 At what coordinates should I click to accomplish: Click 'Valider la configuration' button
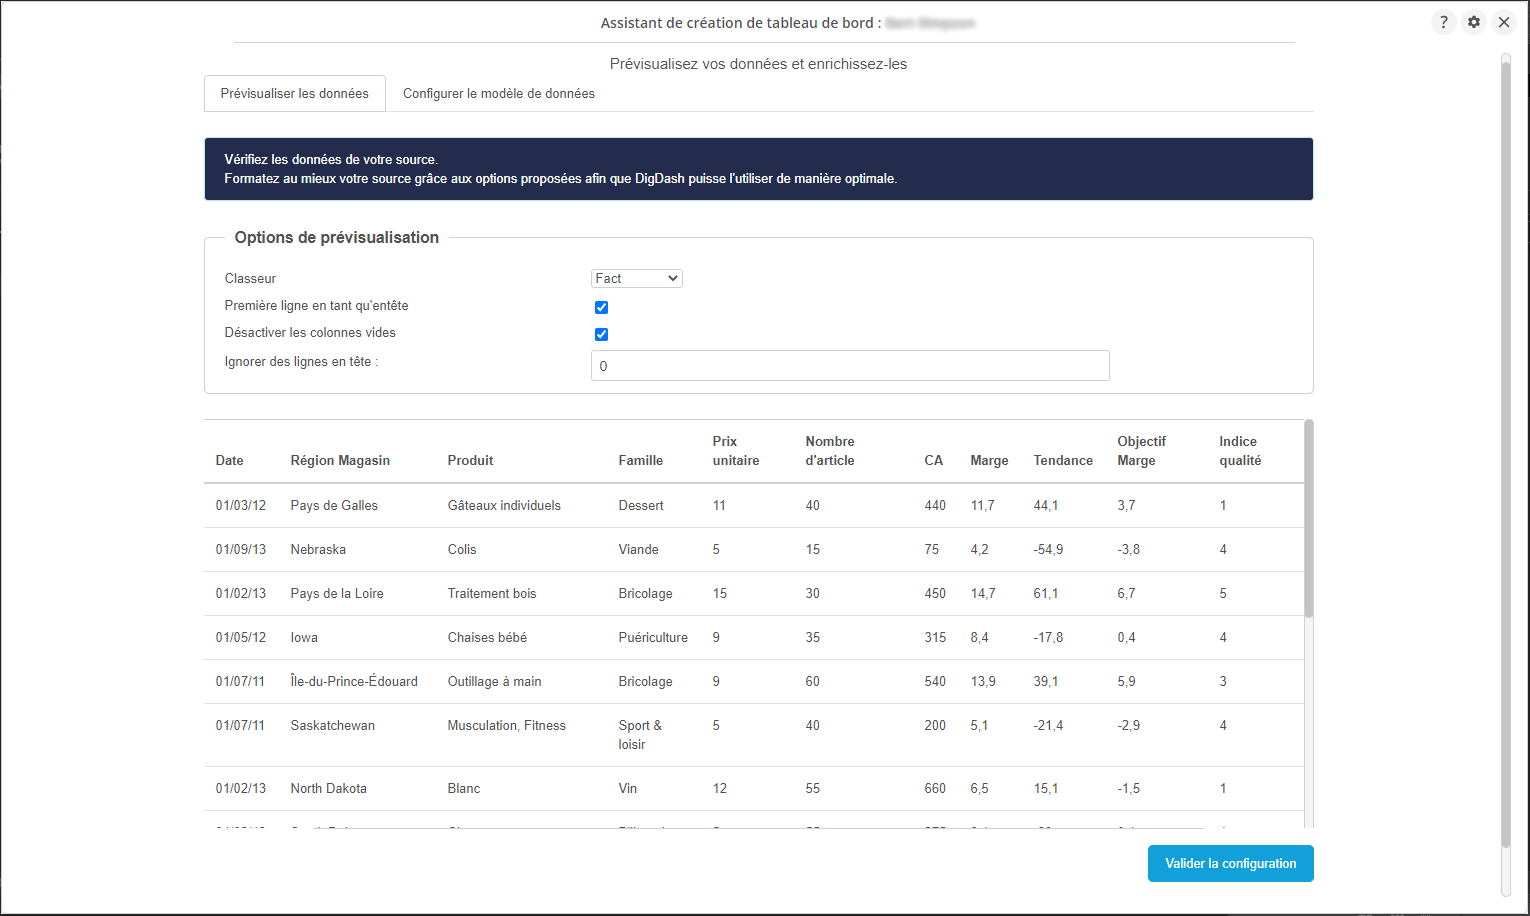click(1231, 863)
